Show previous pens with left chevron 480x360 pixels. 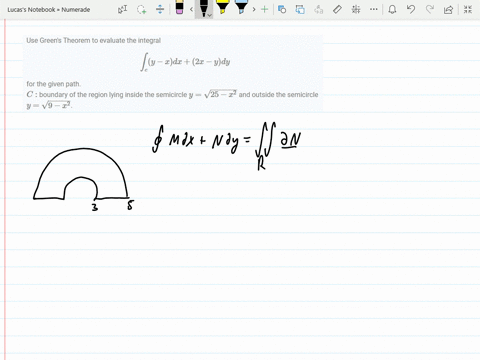pos(191,9)
